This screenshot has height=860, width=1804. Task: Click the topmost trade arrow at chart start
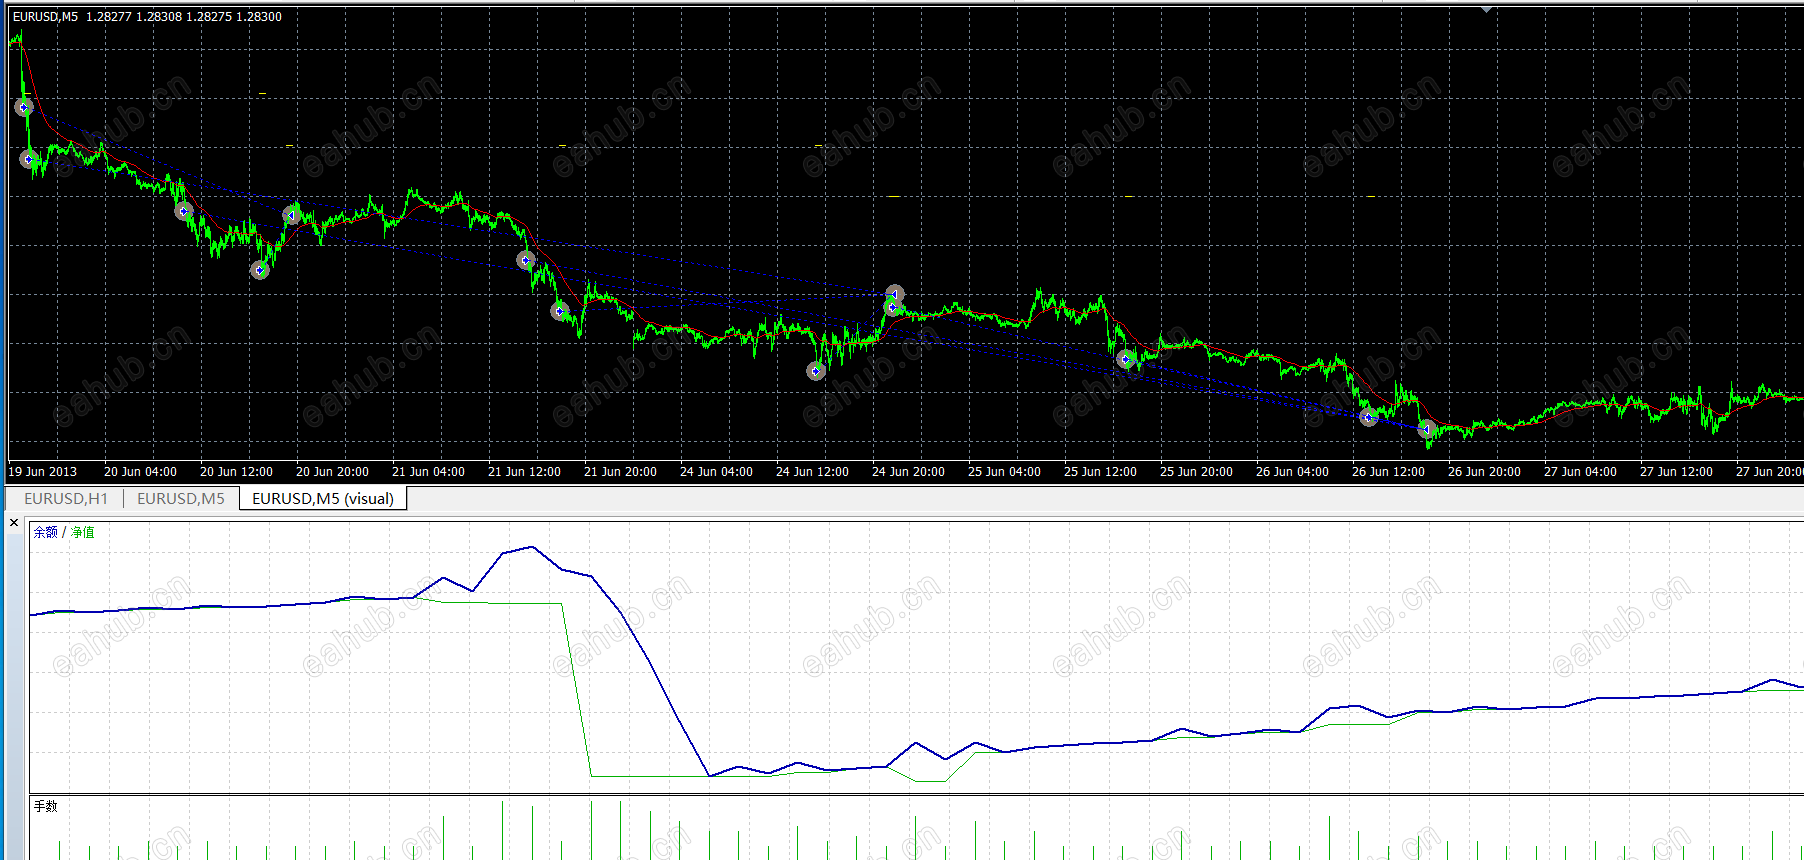point(24,107)
